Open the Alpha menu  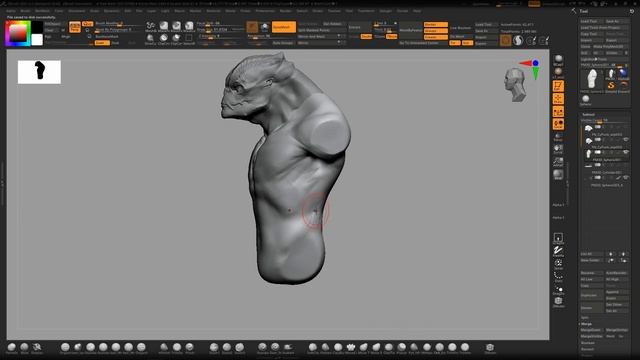click(x=11, y=11)
